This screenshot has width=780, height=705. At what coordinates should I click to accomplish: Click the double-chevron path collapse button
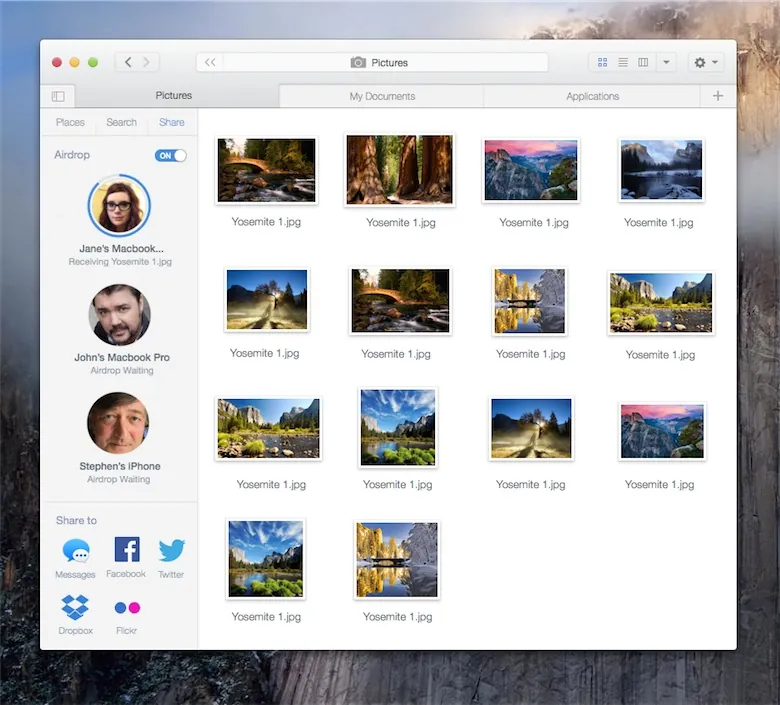210,62
